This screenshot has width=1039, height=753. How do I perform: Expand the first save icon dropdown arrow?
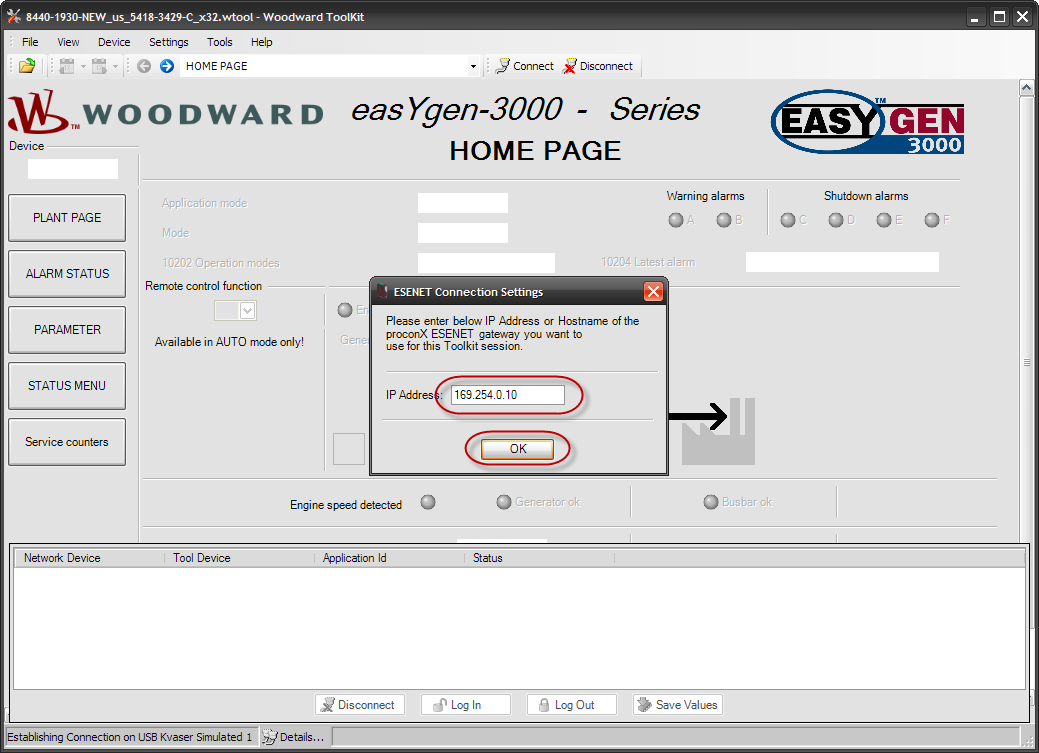[83, 66]
